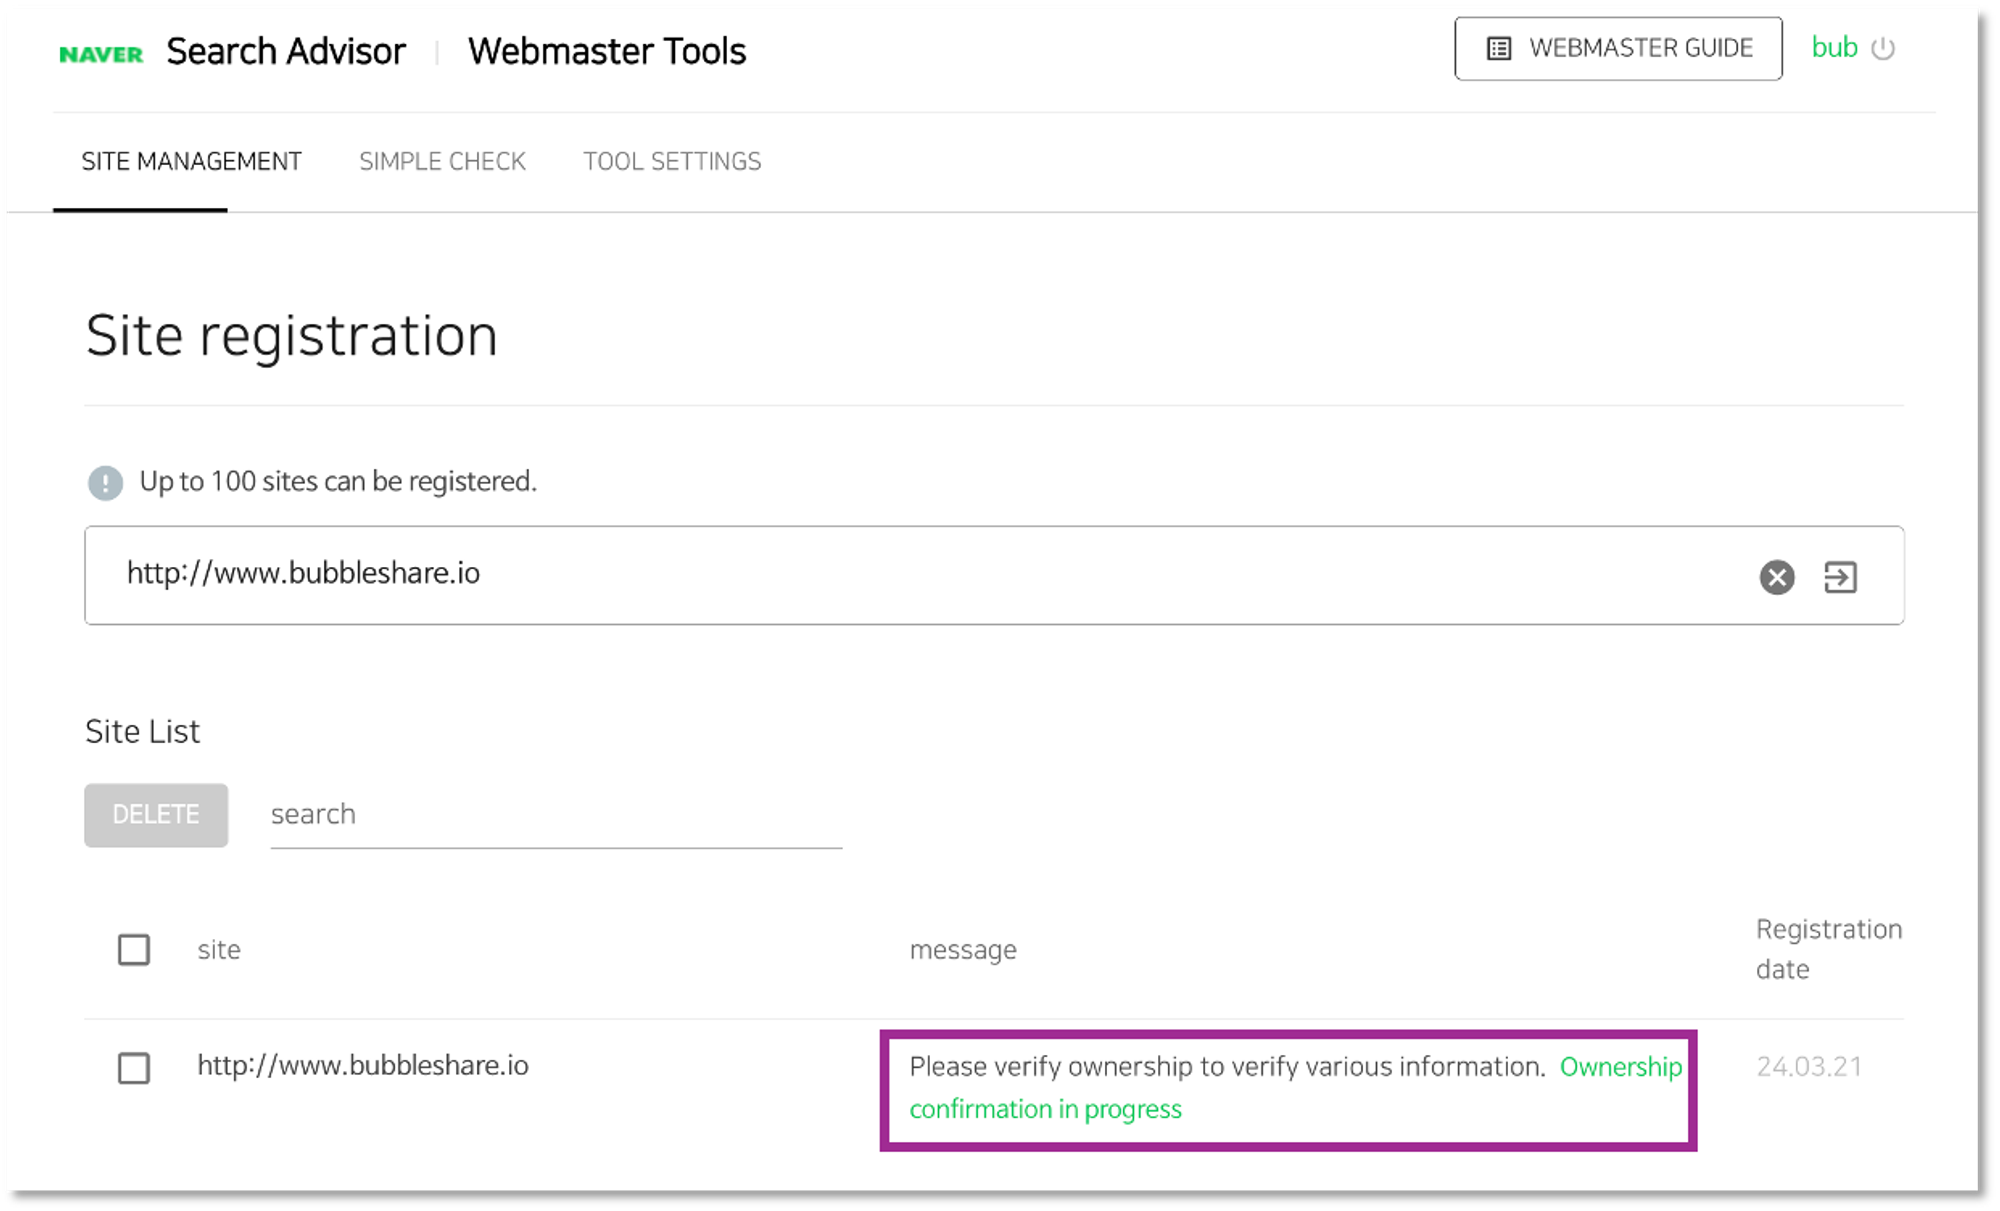
Task: Click the Ownership confirmation in progress link
Action: click(1296, 1088)
